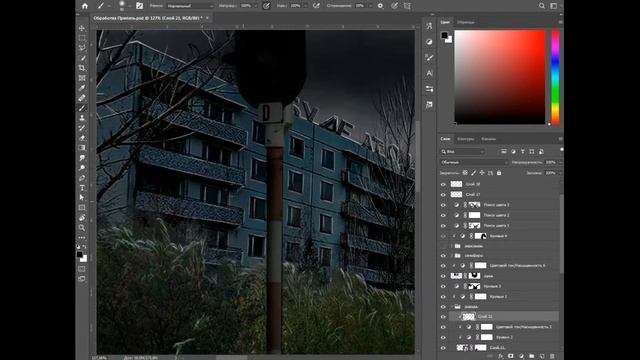Image resolution: width=640 pixels, height=360 pixels.
Task: Hide the Цветовой тон/Насыщенность 6 layer
Action: click(x=443, y=266)
